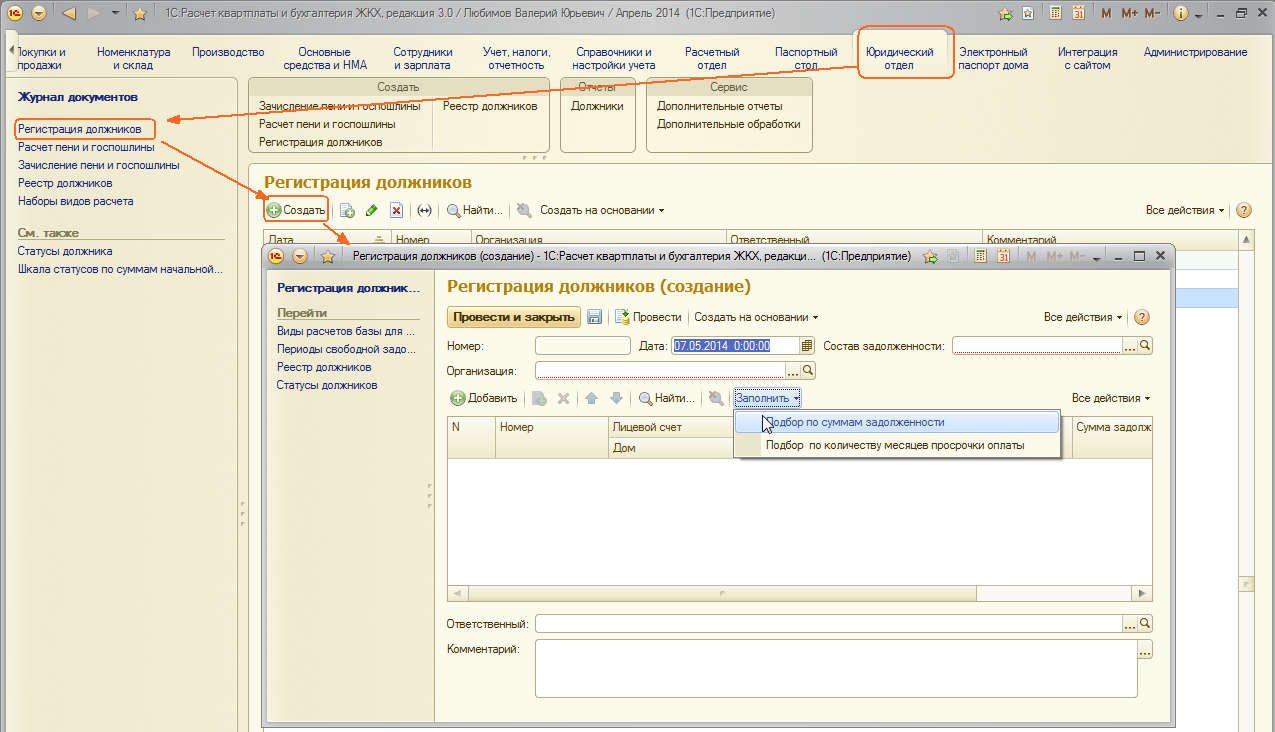Click the Дата input field

click(x=736, y=346)
